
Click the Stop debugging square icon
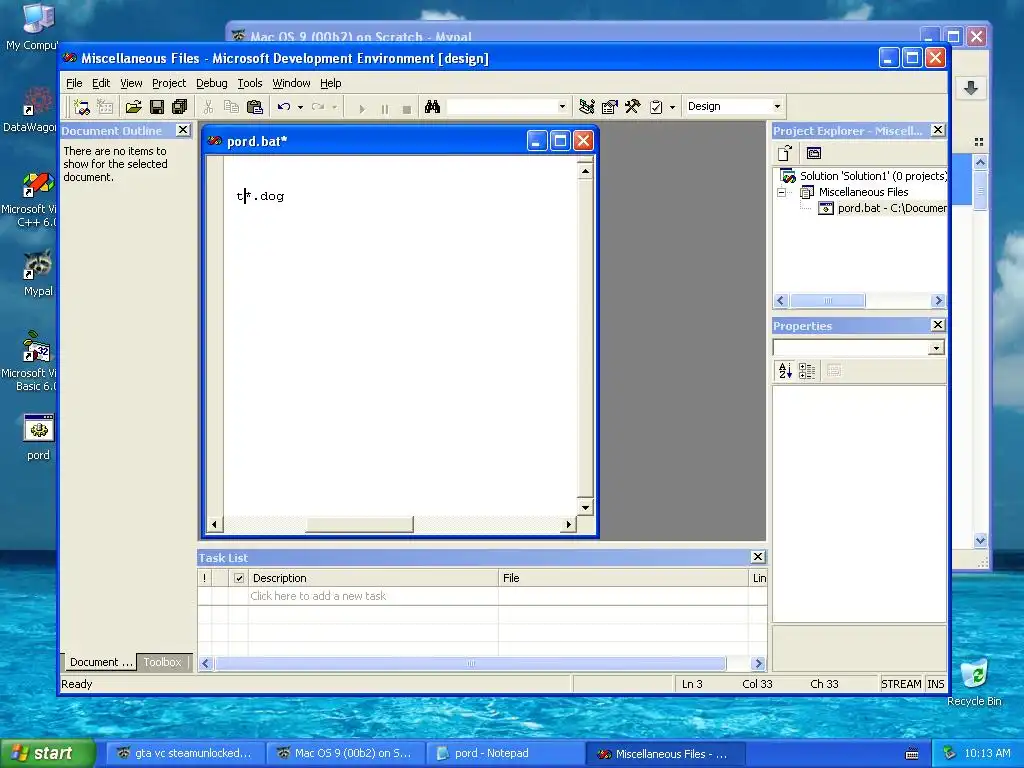click(407, 108)
